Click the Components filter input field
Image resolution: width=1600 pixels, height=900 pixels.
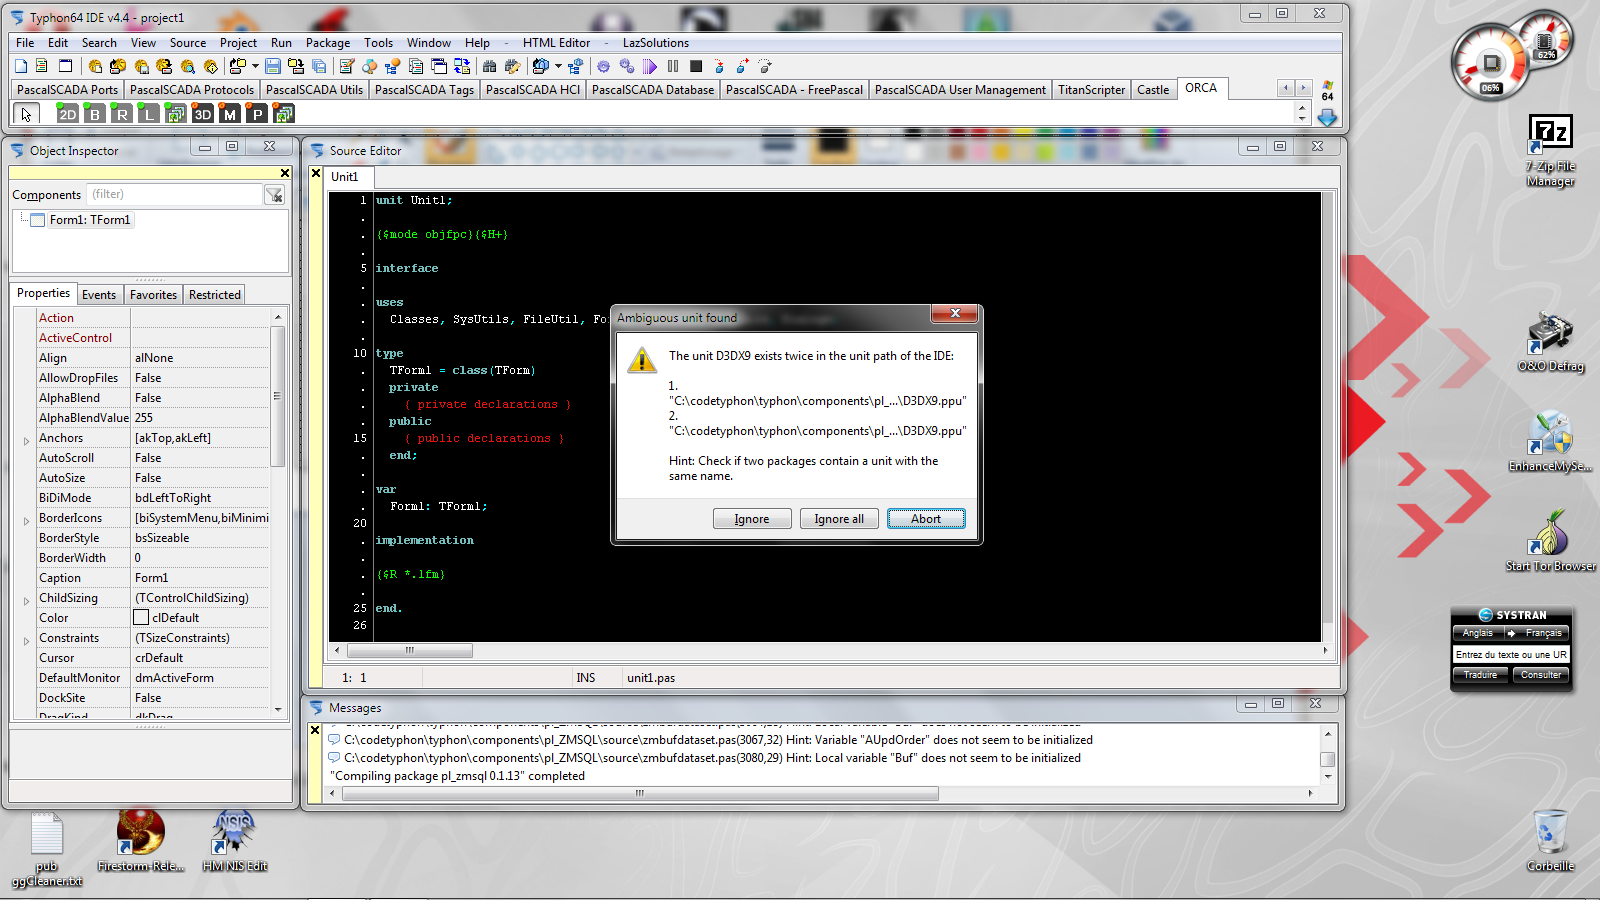(174, 195)
